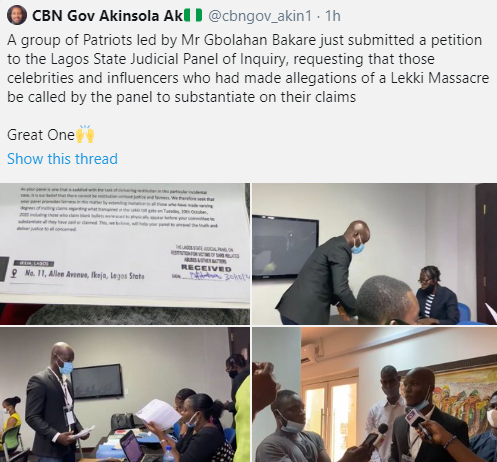Click the Nigerian flag emoji beside the name
497x462 pixels.
tap(193, 15)
